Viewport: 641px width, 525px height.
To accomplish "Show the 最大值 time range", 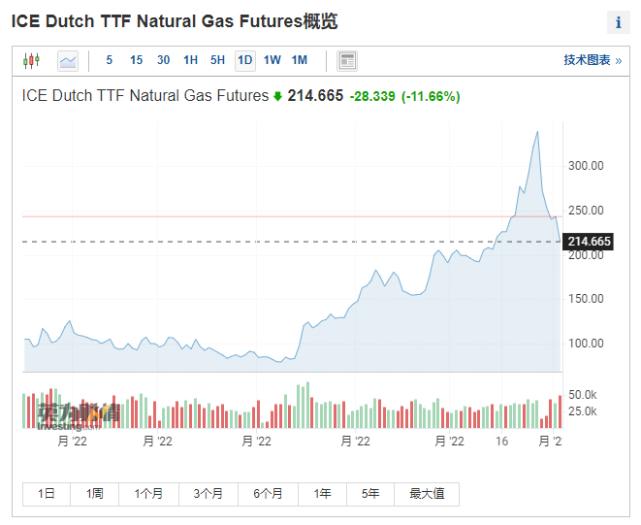I will tap(427, 493).
